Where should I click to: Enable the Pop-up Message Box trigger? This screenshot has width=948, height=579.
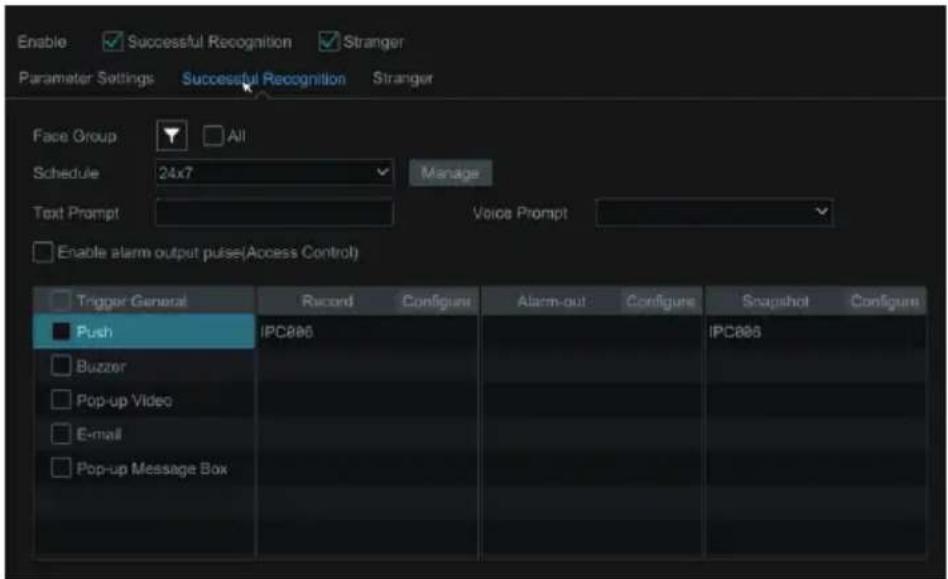click(60, 468)
